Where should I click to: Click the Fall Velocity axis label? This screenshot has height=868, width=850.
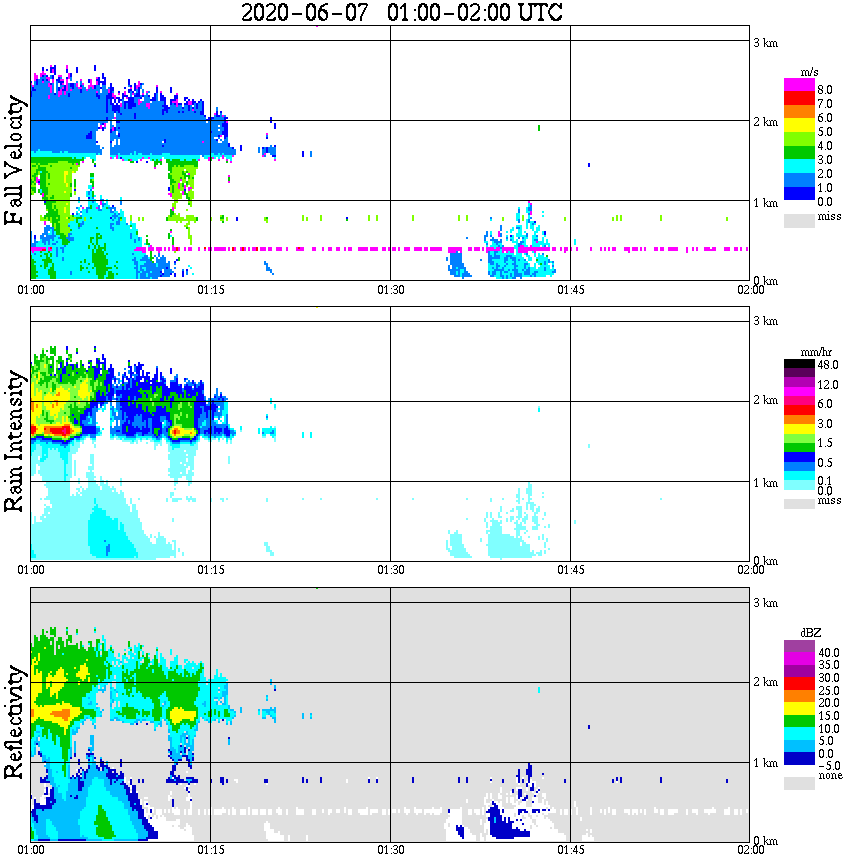point(14,161)
